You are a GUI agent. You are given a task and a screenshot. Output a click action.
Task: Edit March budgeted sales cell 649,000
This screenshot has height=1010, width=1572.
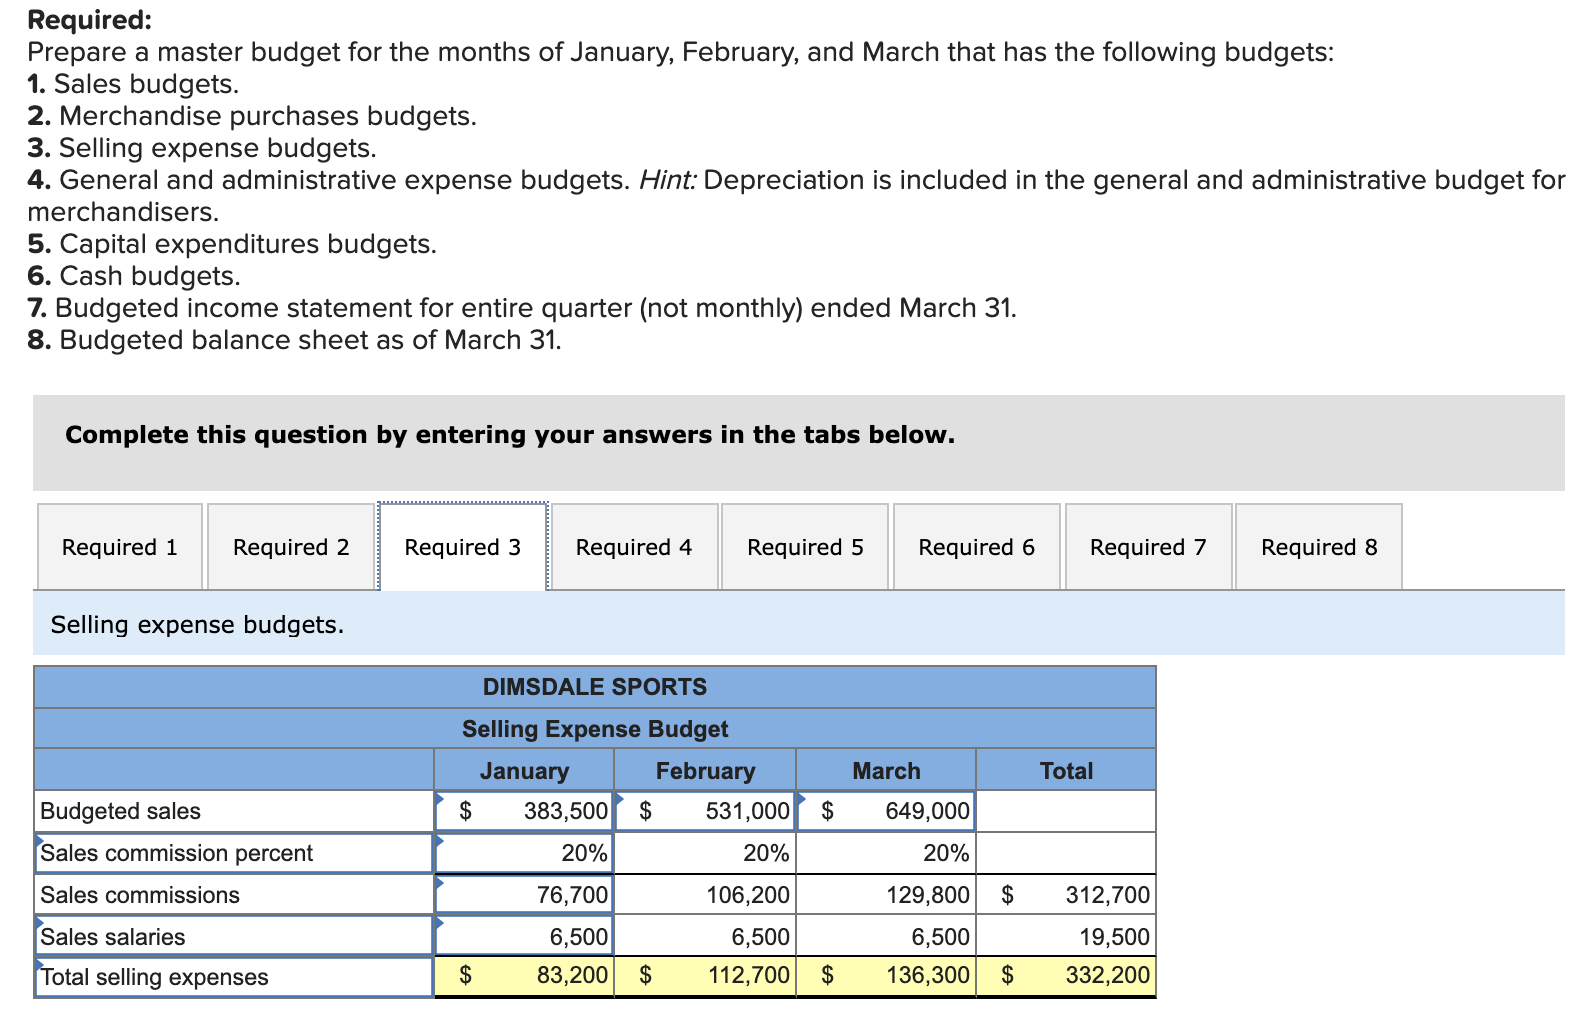[x=886, y=811]
